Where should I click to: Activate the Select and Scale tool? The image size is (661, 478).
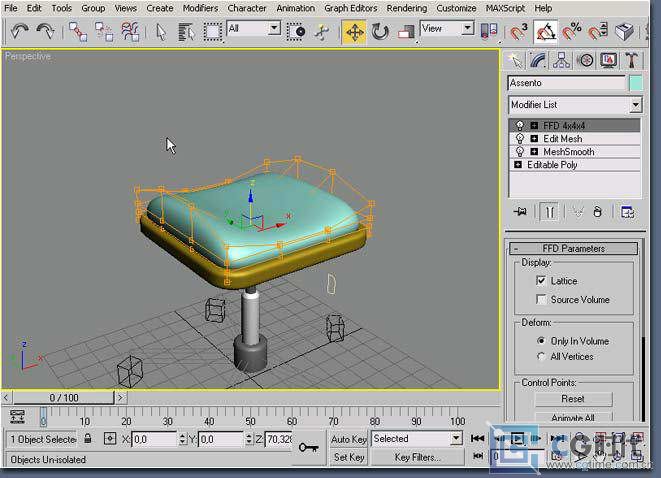point(406,32)
